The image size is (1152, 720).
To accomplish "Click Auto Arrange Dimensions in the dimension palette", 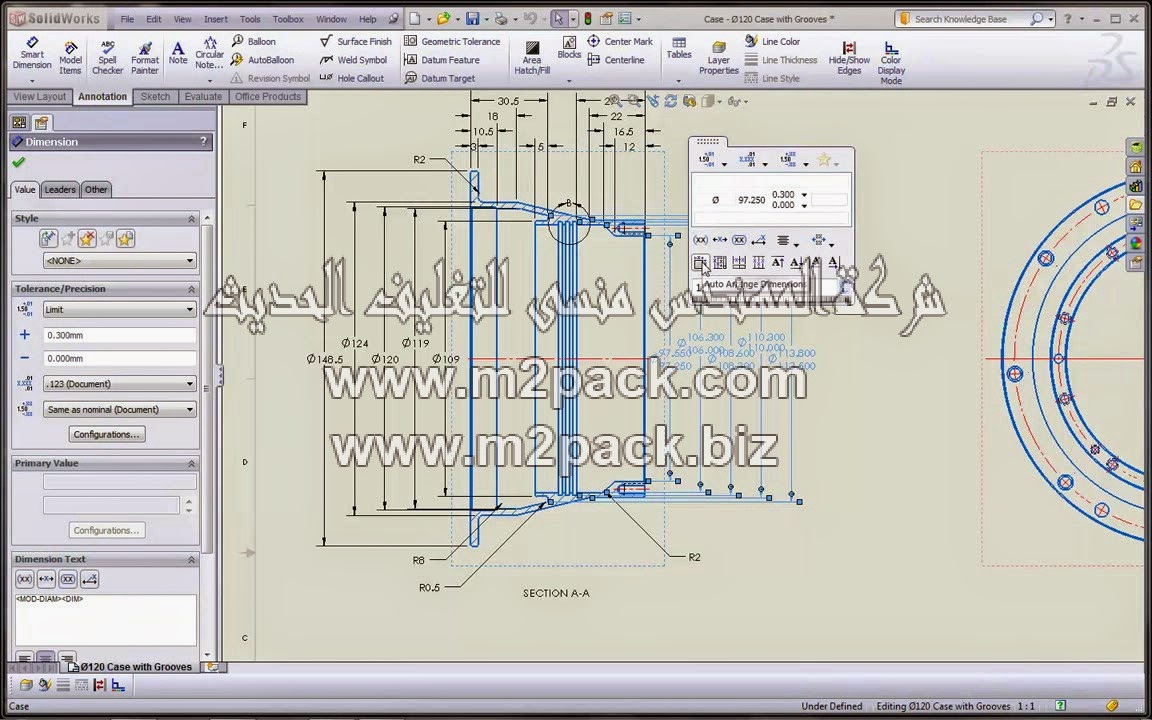I will click(x=700, y=262).
